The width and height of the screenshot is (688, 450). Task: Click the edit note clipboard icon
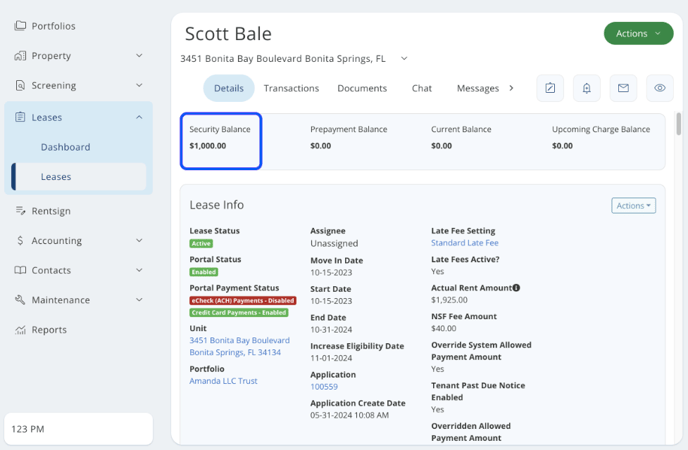550,88
